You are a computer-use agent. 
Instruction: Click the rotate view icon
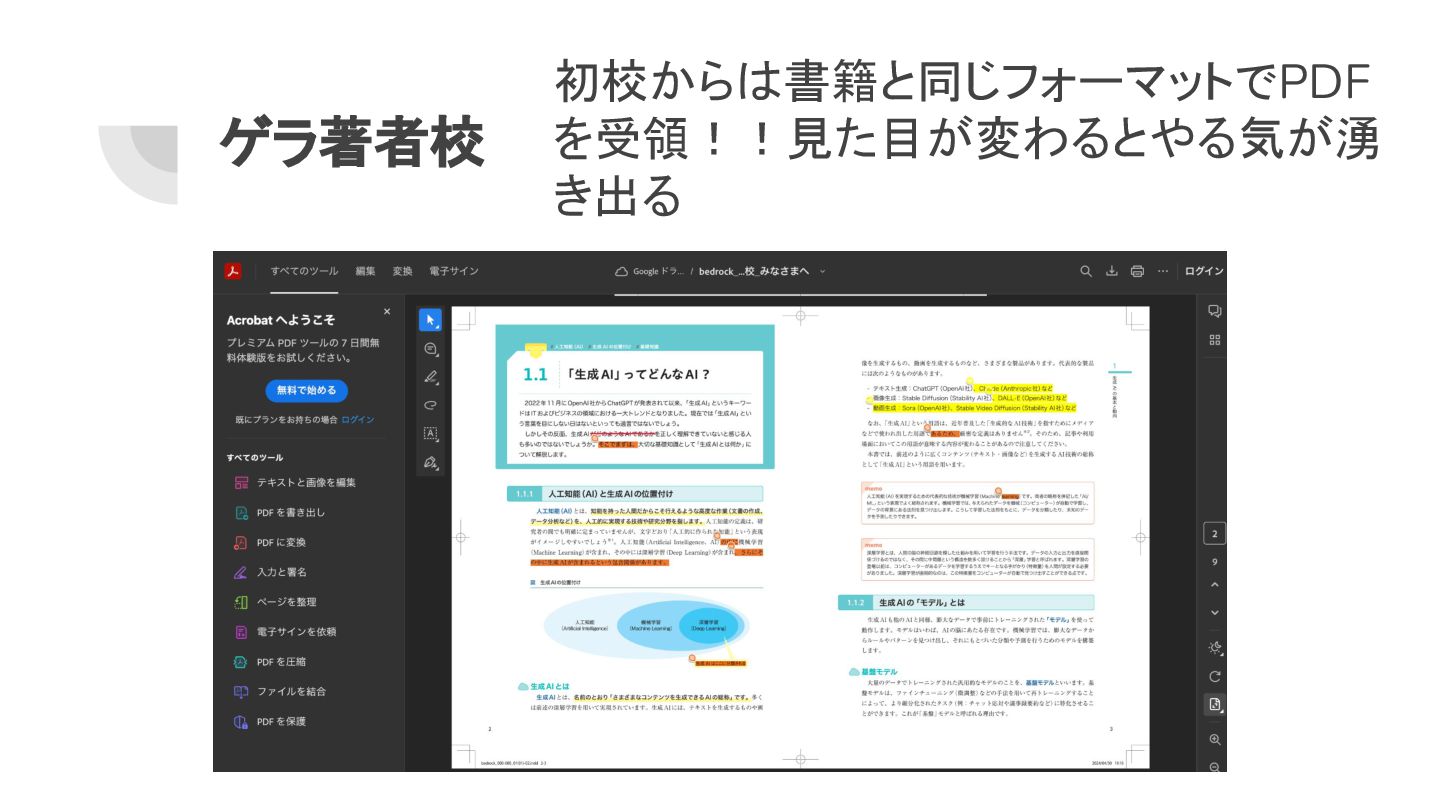coord(1215,676)
